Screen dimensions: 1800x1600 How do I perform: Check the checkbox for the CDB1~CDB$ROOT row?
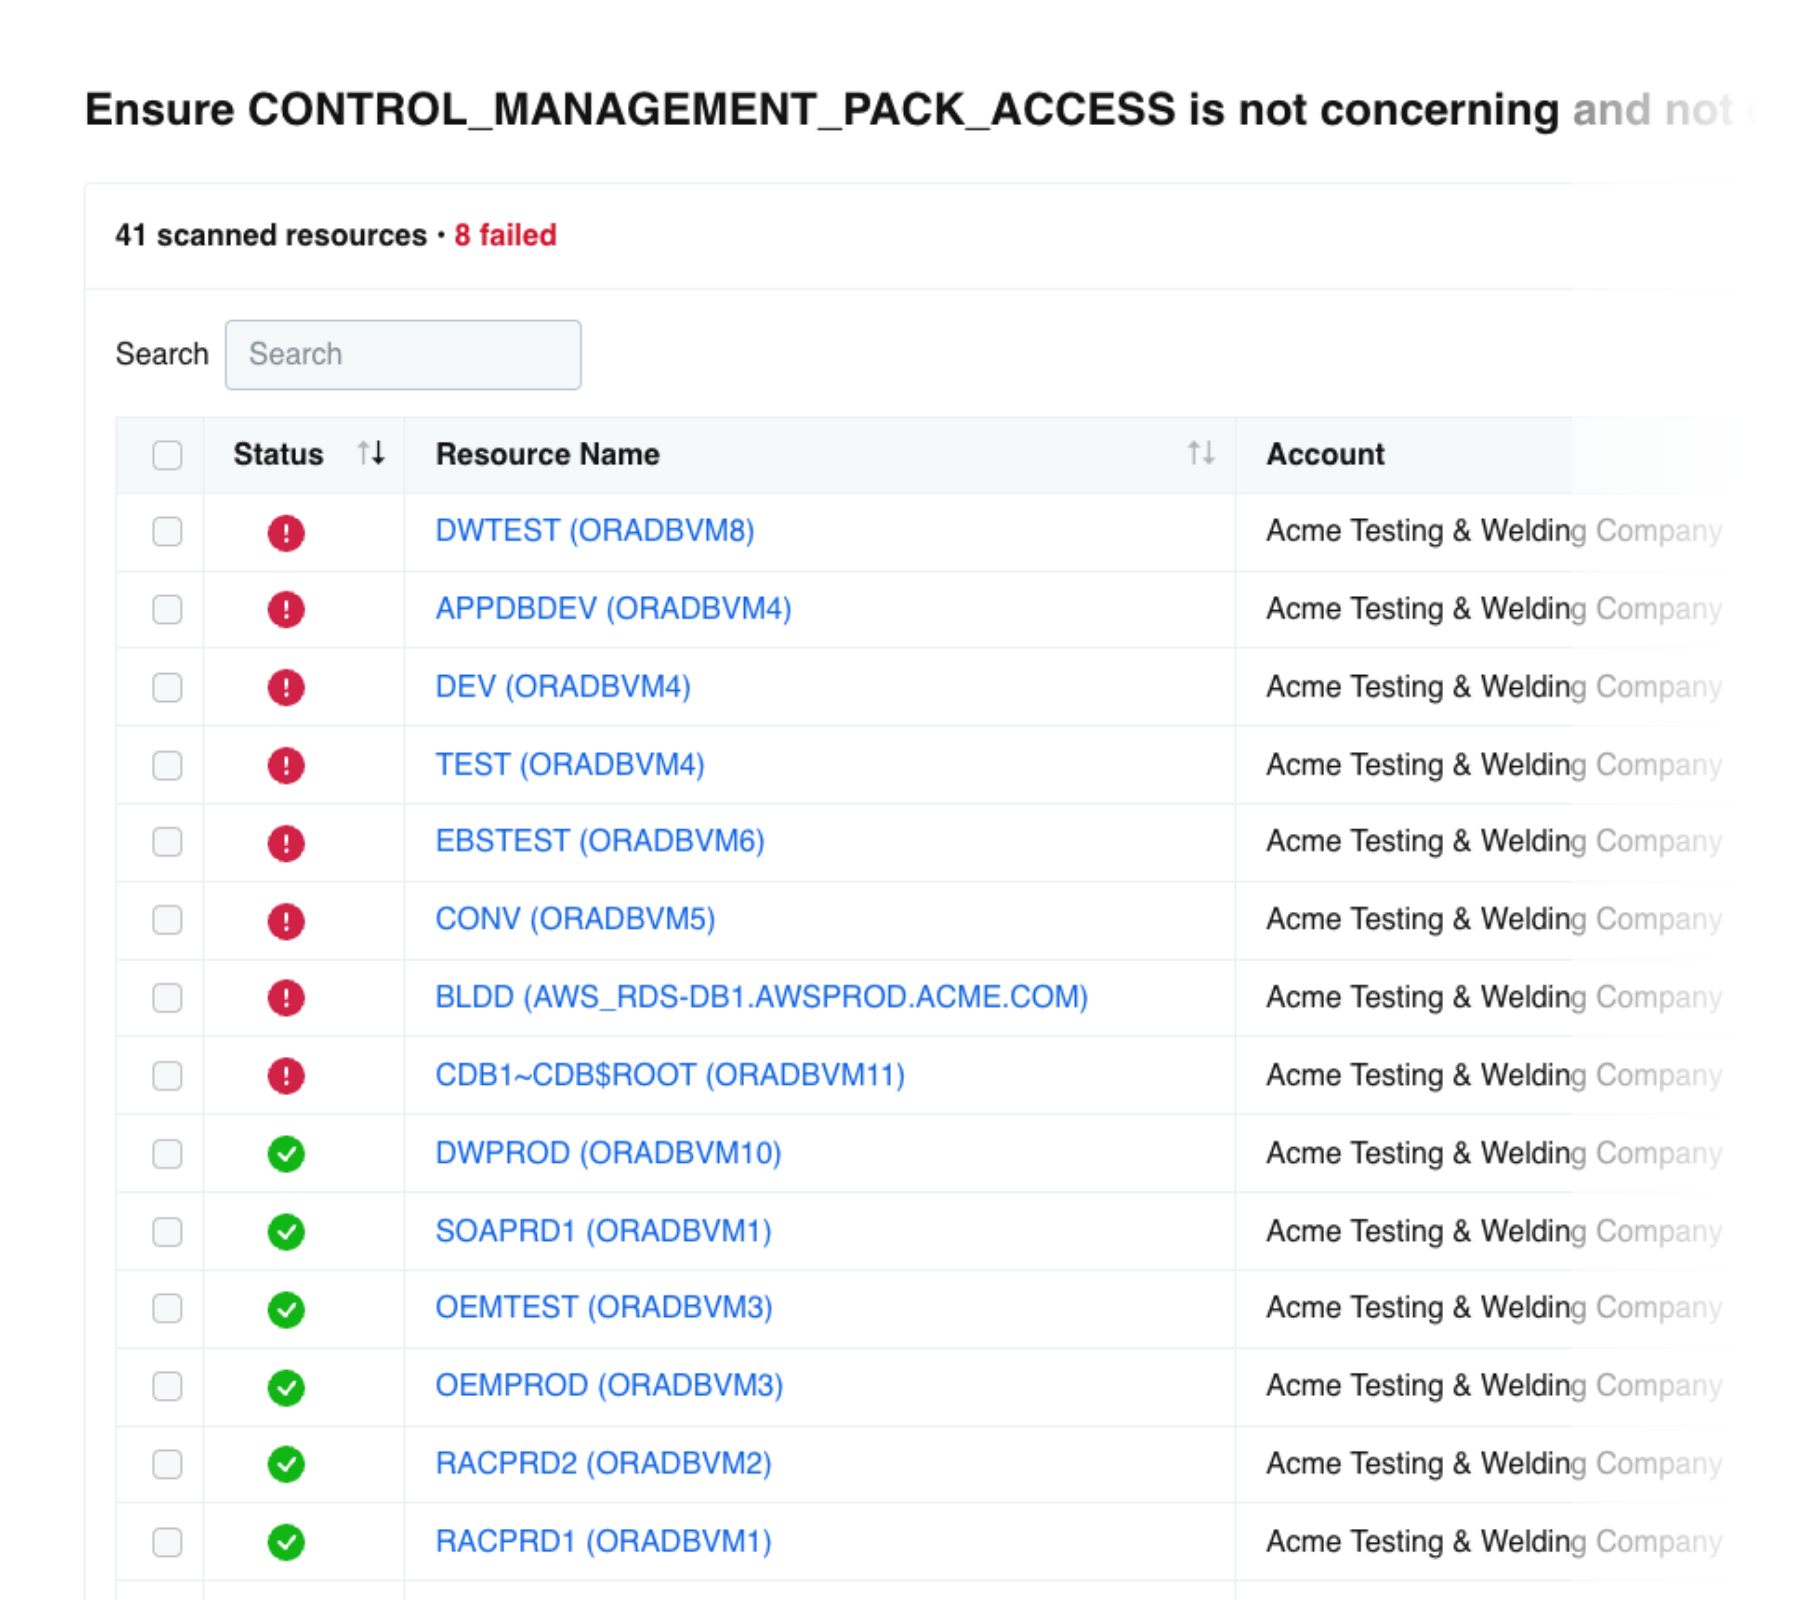[167, 1075]
